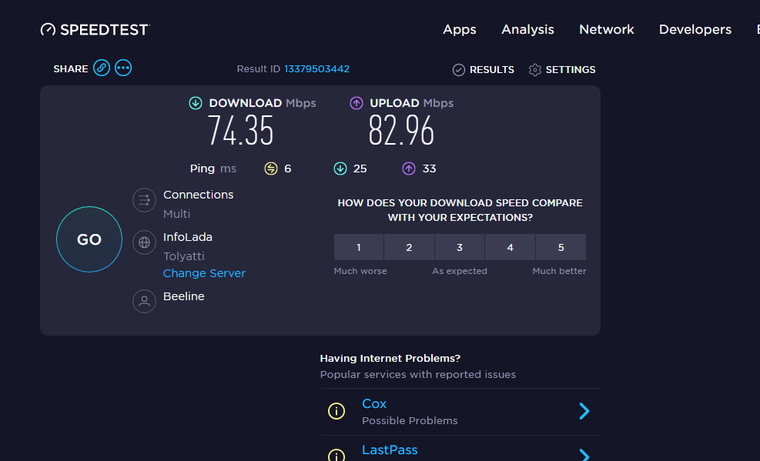Click the Speedtest gauge logo

point(48,30)
